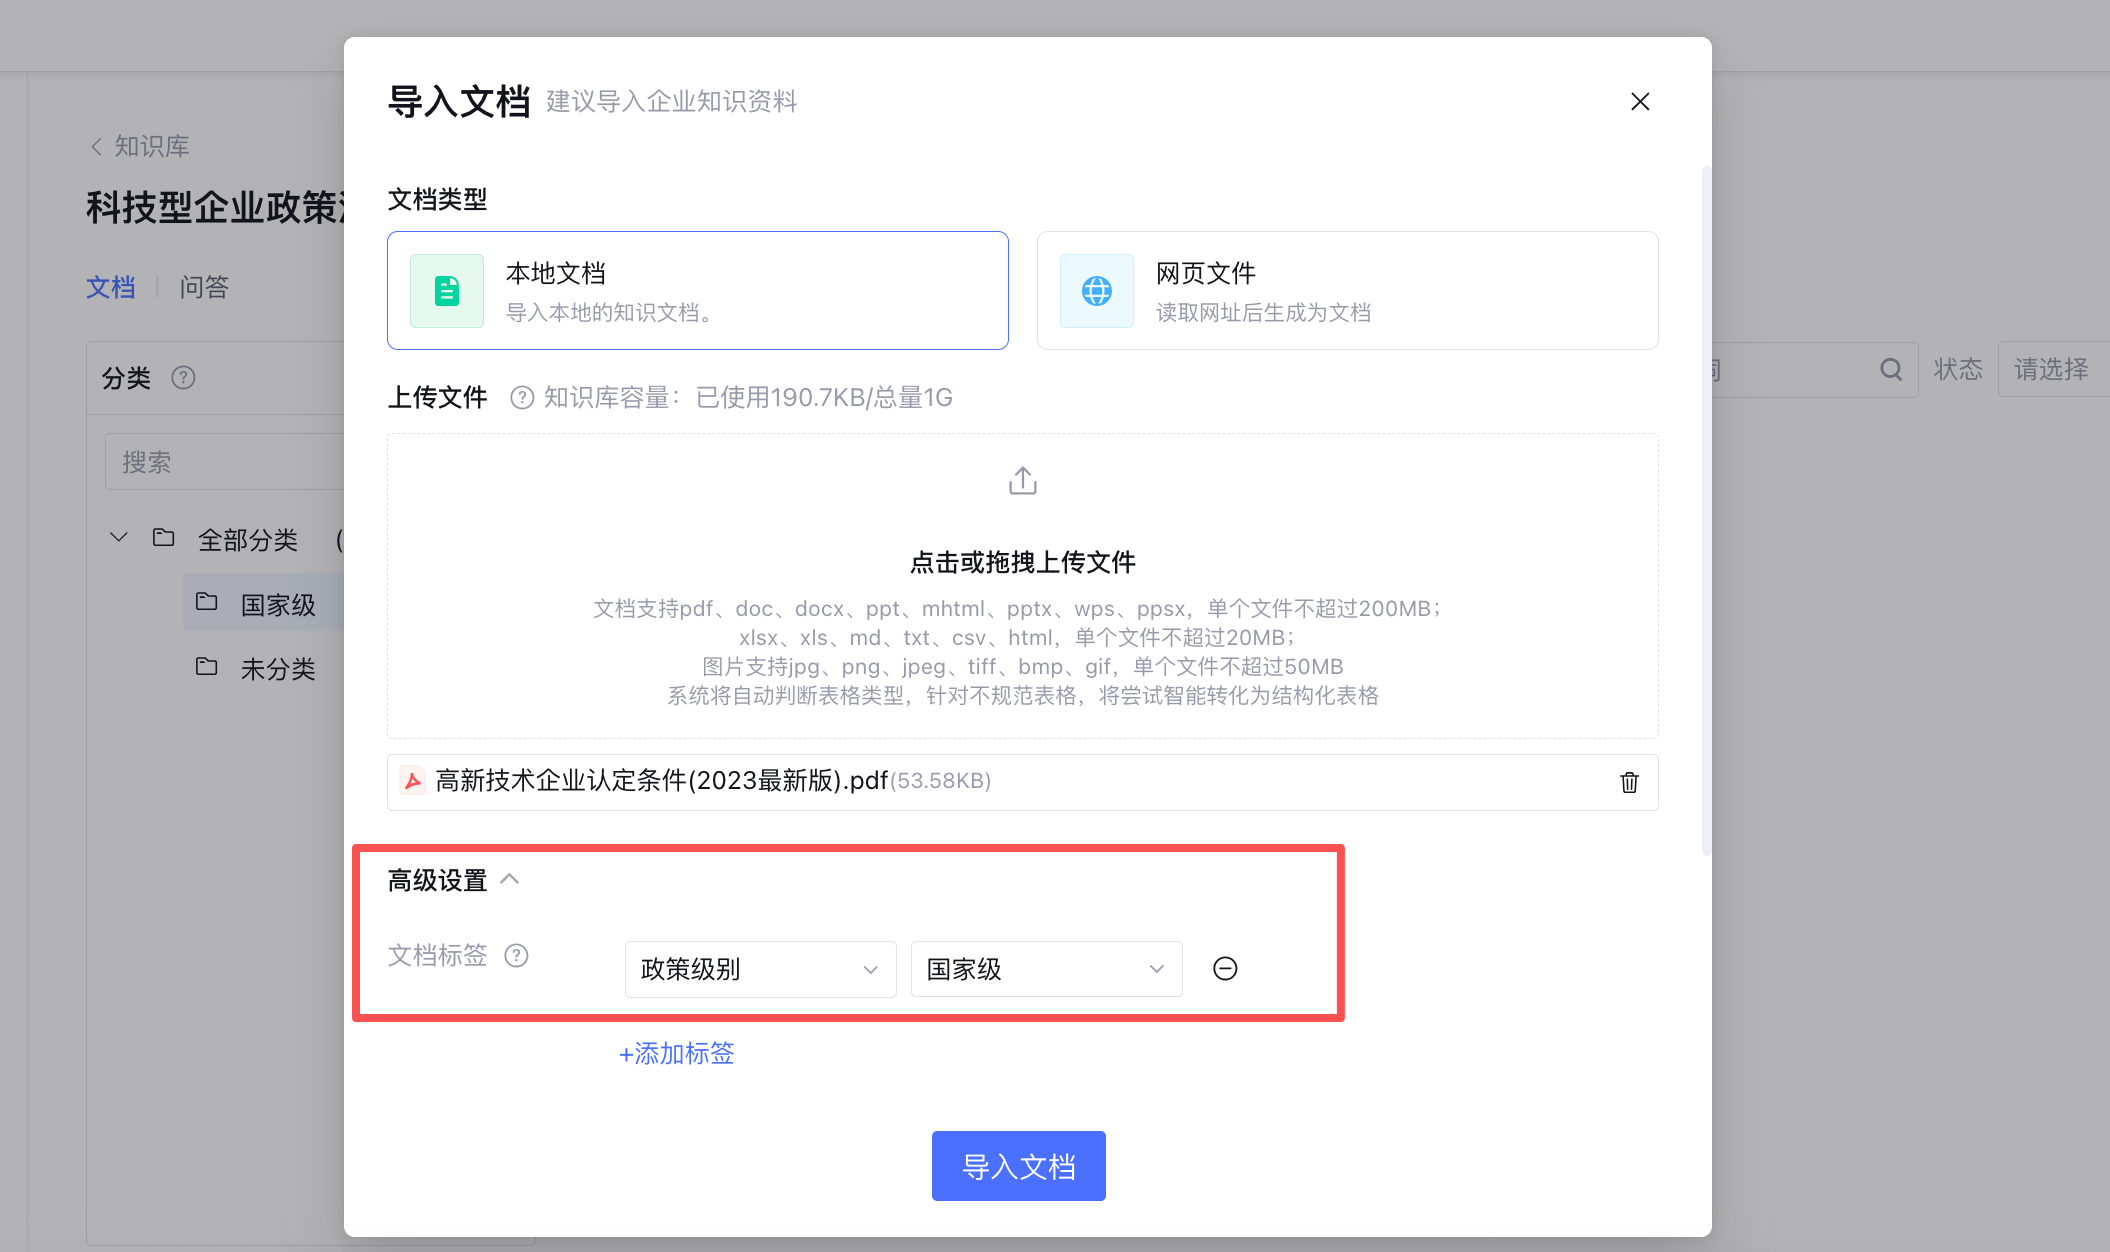
Task: Collapse the 高级设置 section
Action: pos(509,879)
